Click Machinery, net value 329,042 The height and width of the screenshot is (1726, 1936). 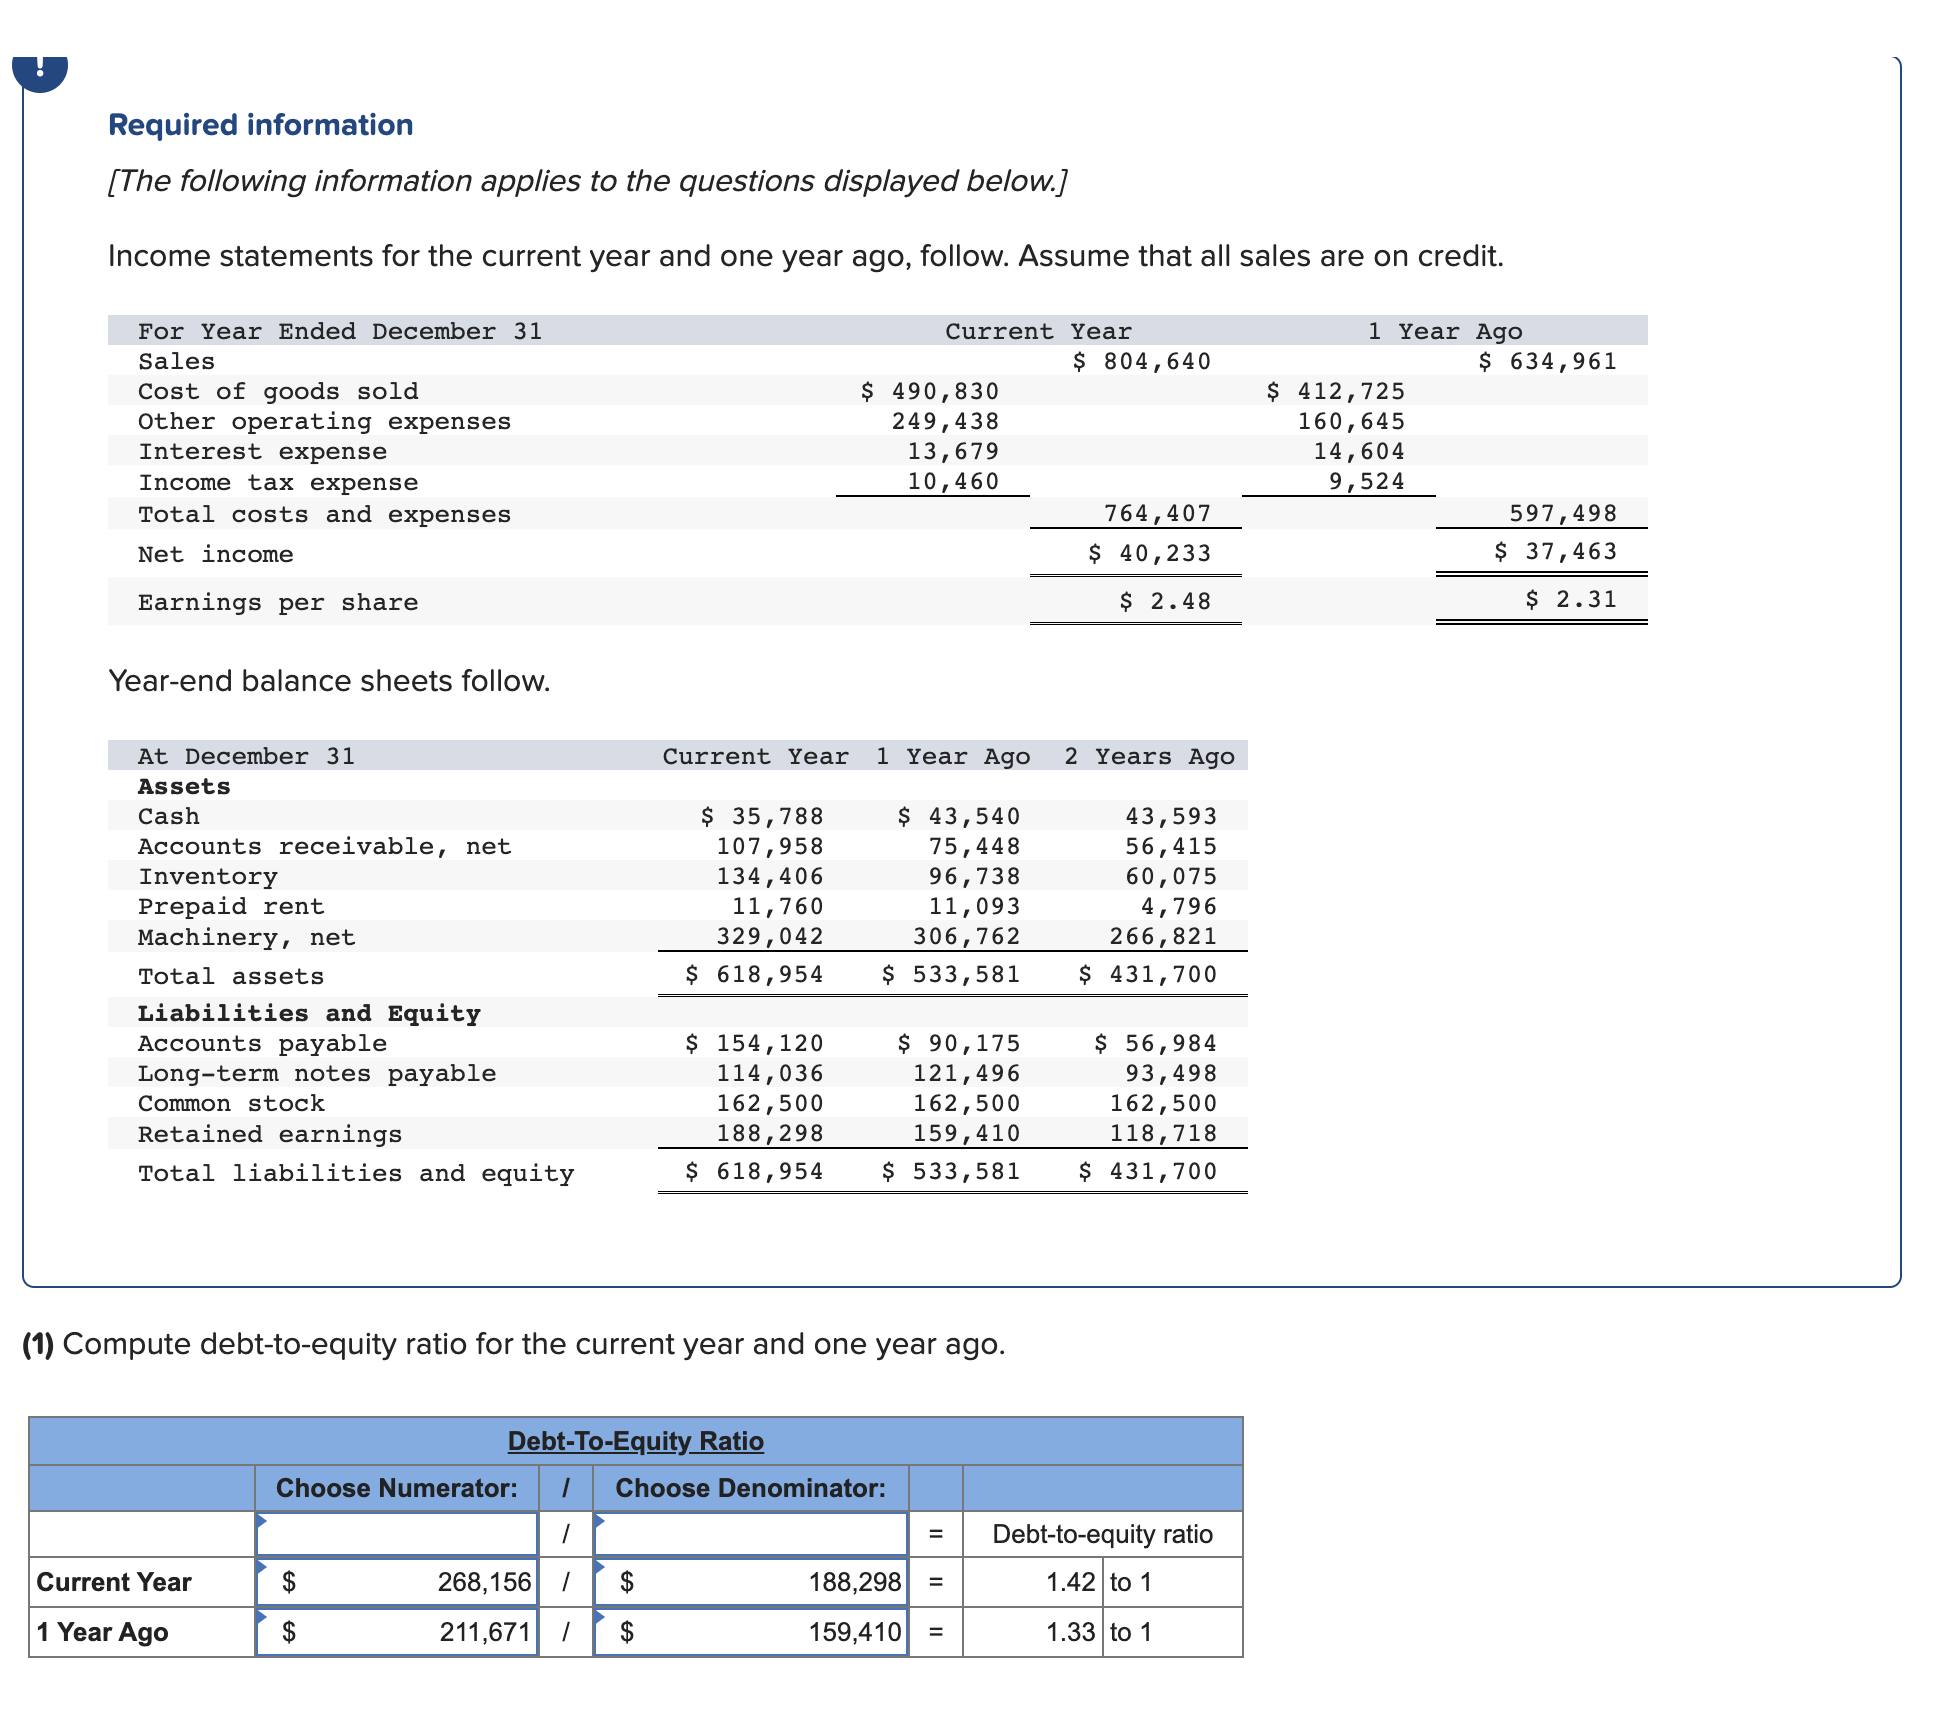(770, 936)
